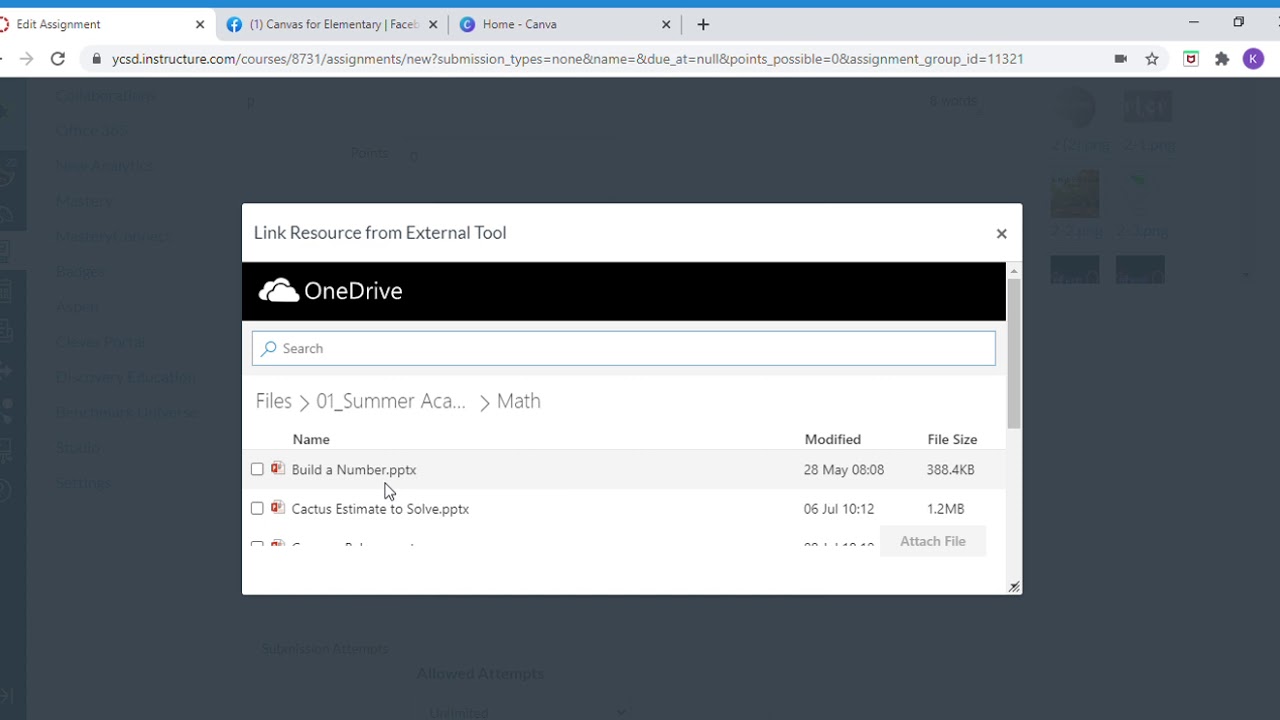Click the address bar URL
Screen dimensions: 1280x720
(567, 59)
